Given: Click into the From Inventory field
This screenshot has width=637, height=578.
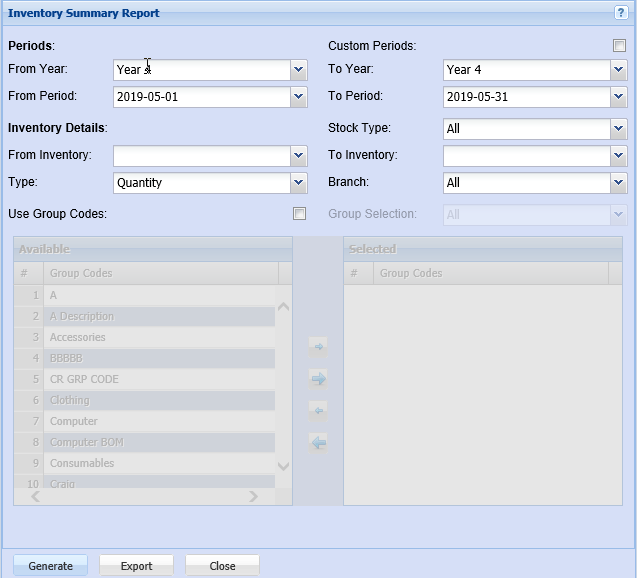Looking at the screenshot, I should coord(201,156).
